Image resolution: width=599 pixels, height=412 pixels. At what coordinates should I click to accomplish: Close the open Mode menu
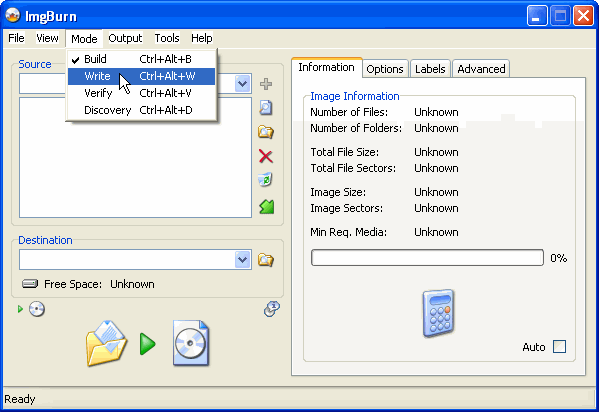[x=84, y=39]
